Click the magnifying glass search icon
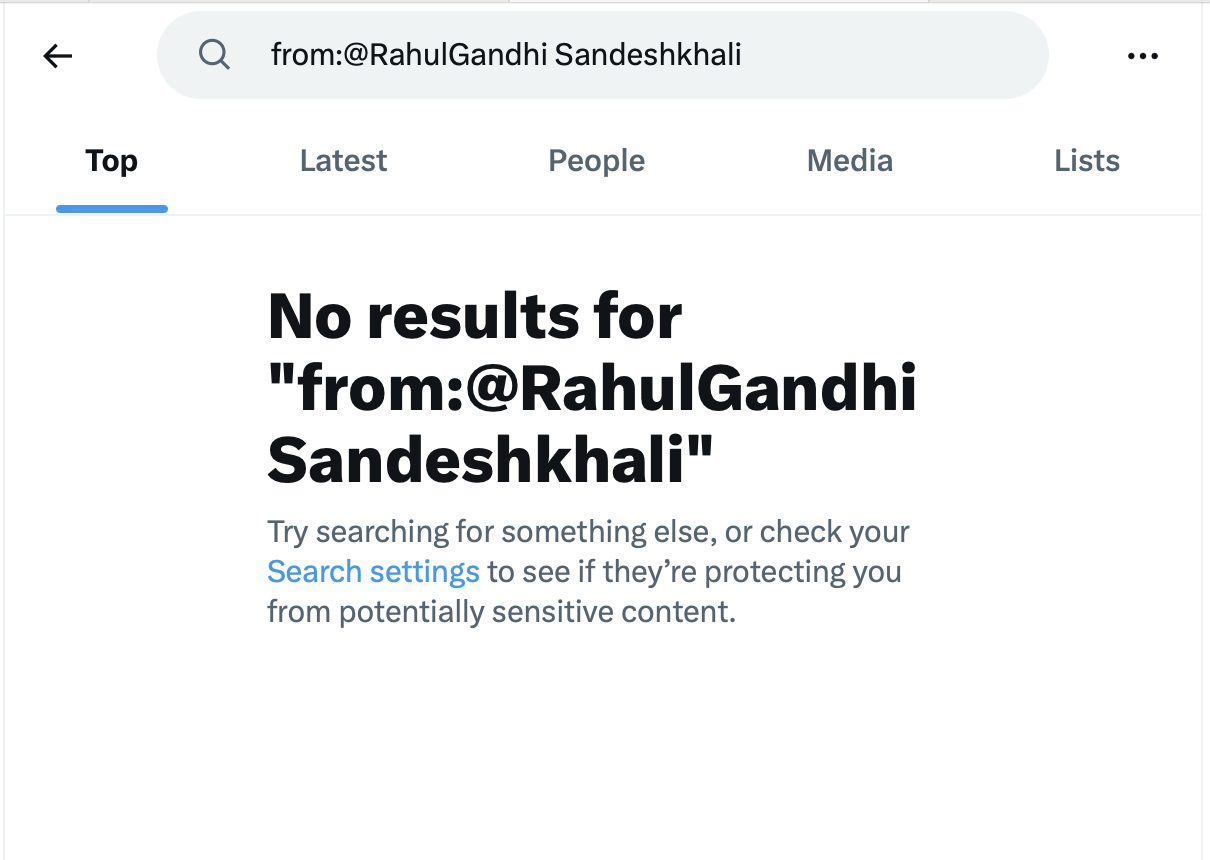 point(214,54)
